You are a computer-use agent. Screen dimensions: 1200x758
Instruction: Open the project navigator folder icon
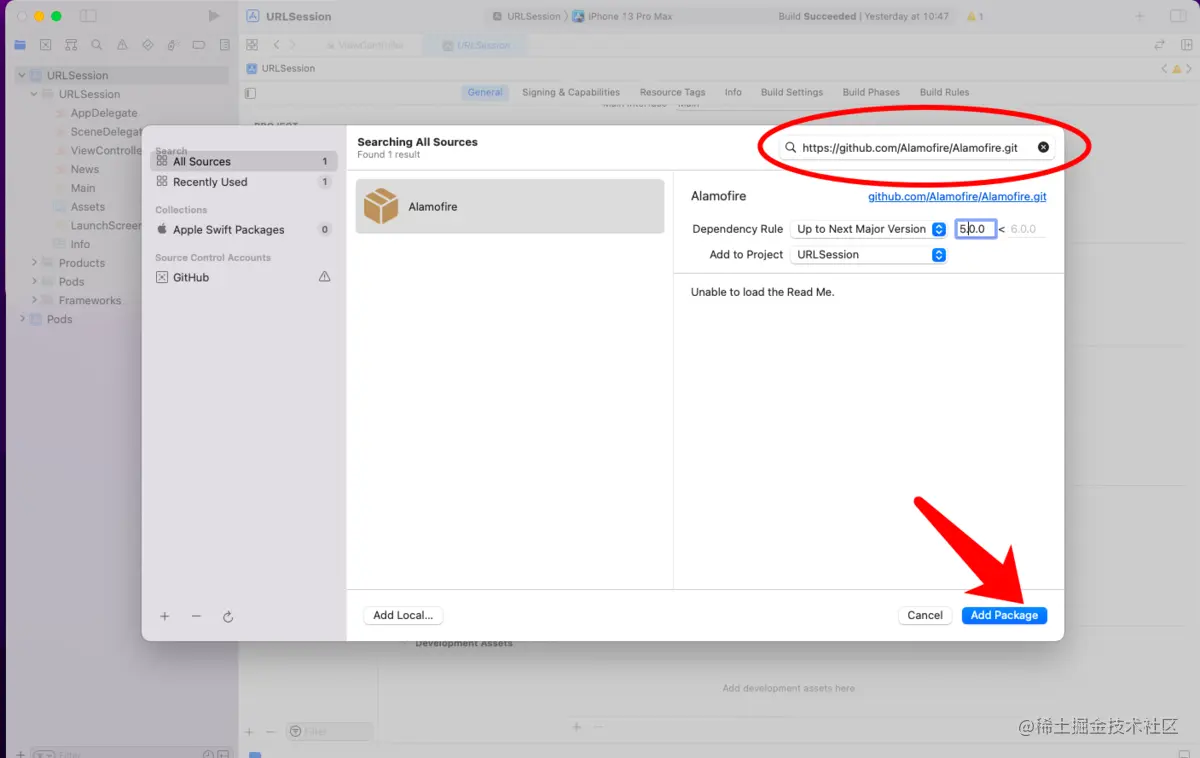[x=20, y=45]
